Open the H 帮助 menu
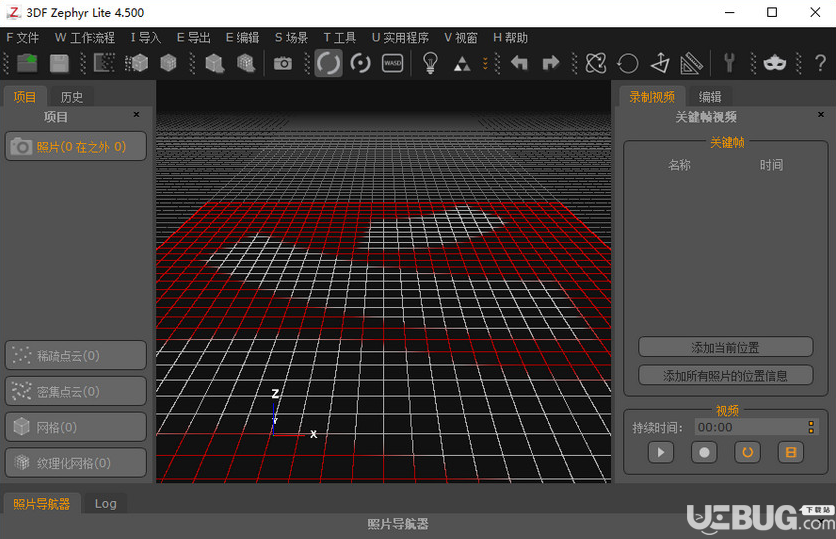The height and width of the screenshot is (539, 836). (510, 37)
